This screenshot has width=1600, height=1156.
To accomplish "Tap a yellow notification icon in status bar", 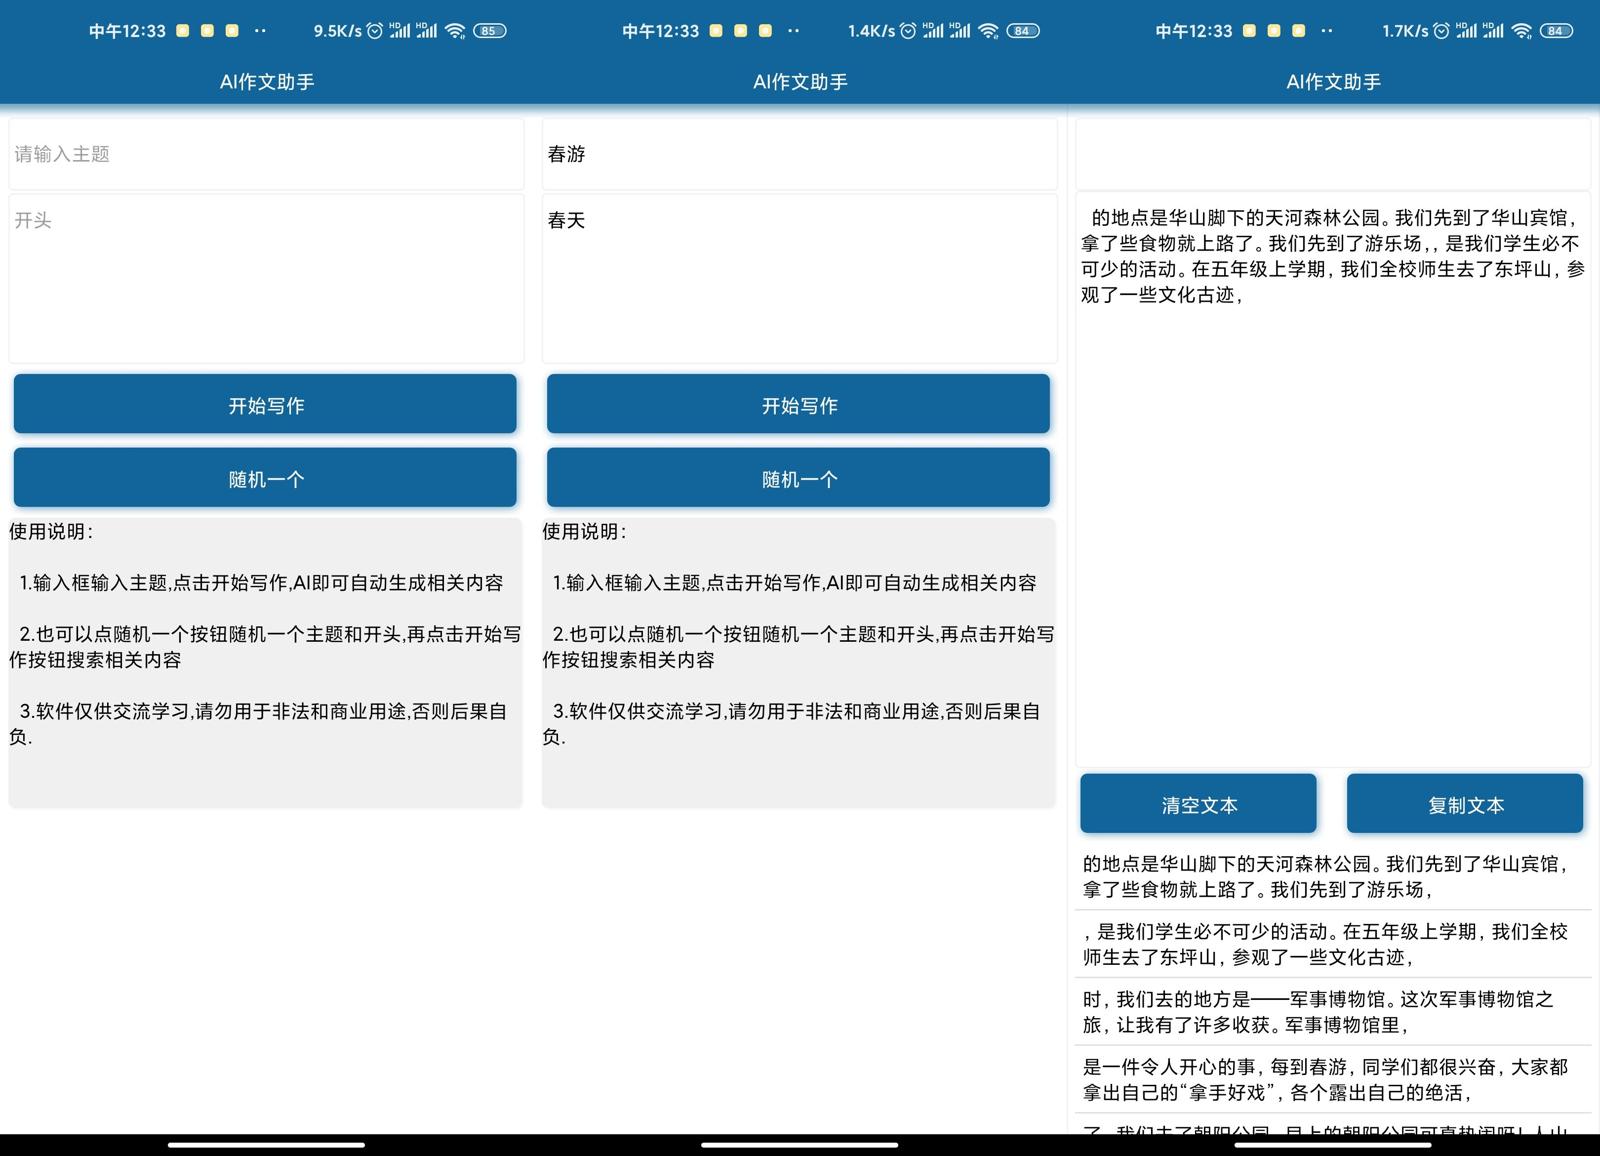I will coord(1249,31).
